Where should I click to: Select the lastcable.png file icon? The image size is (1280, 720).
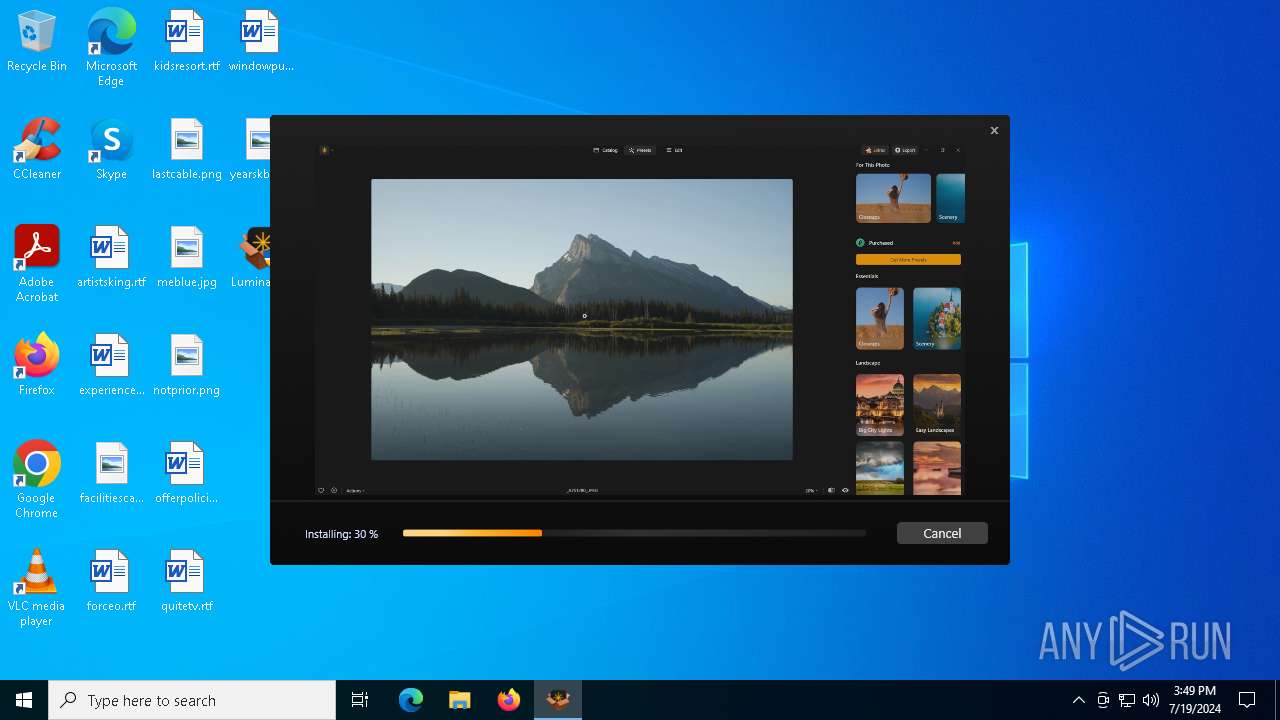point(186,149)
